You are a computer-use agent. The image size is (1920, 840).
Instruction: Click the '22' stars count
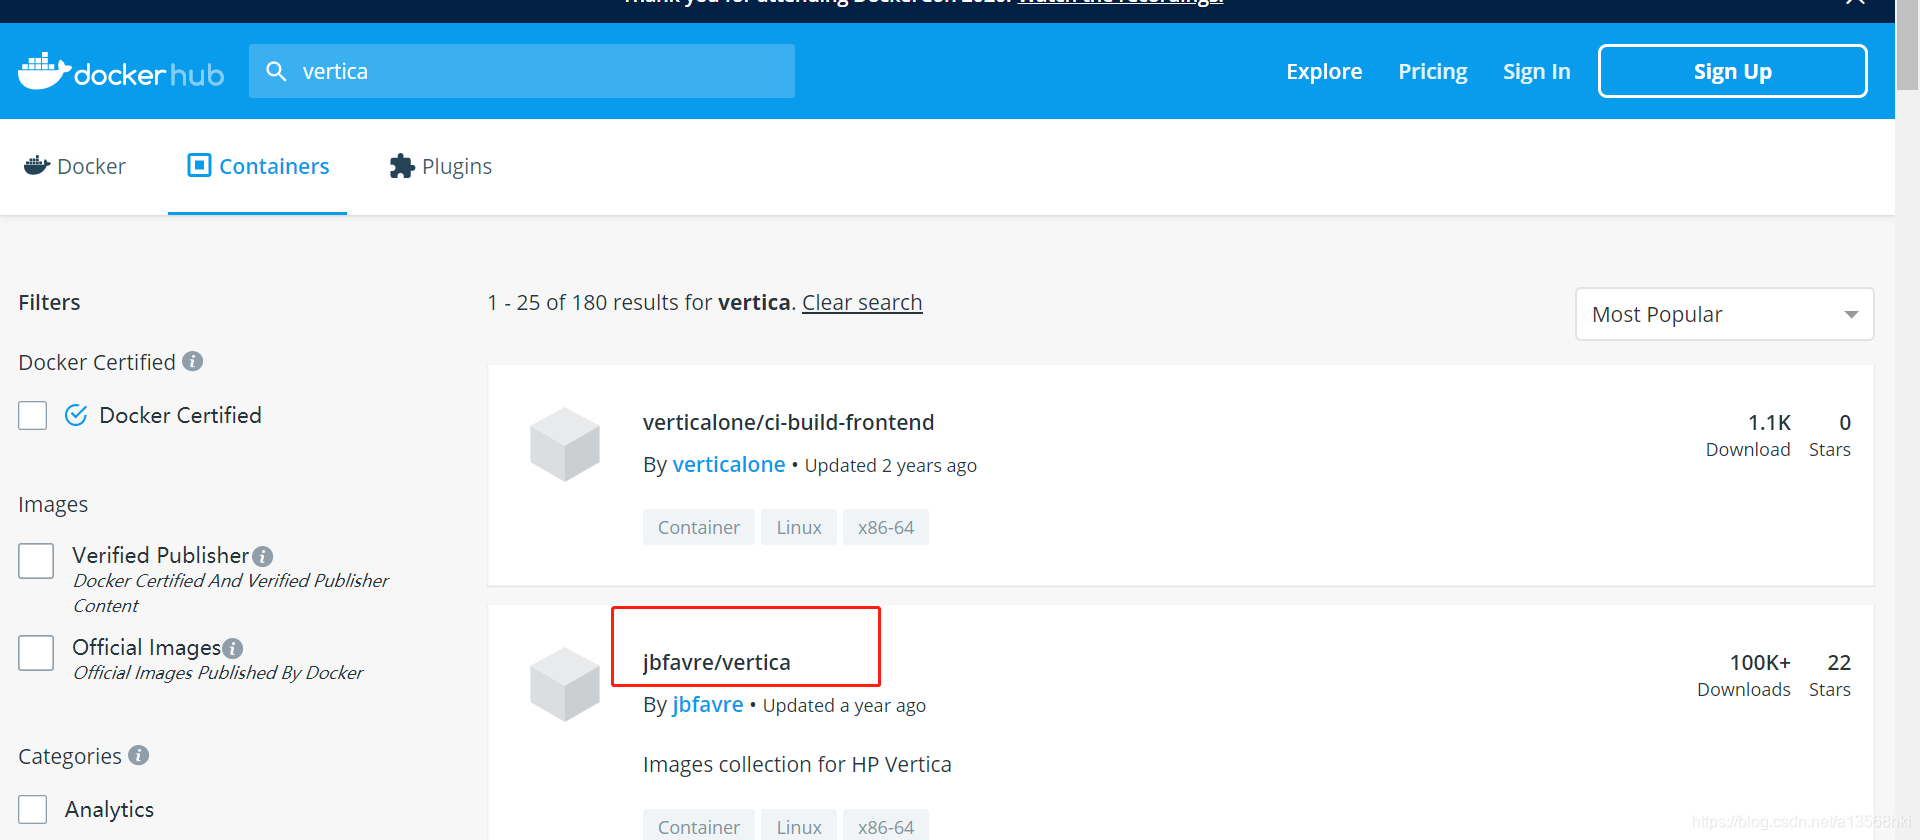click(1839, 663)
